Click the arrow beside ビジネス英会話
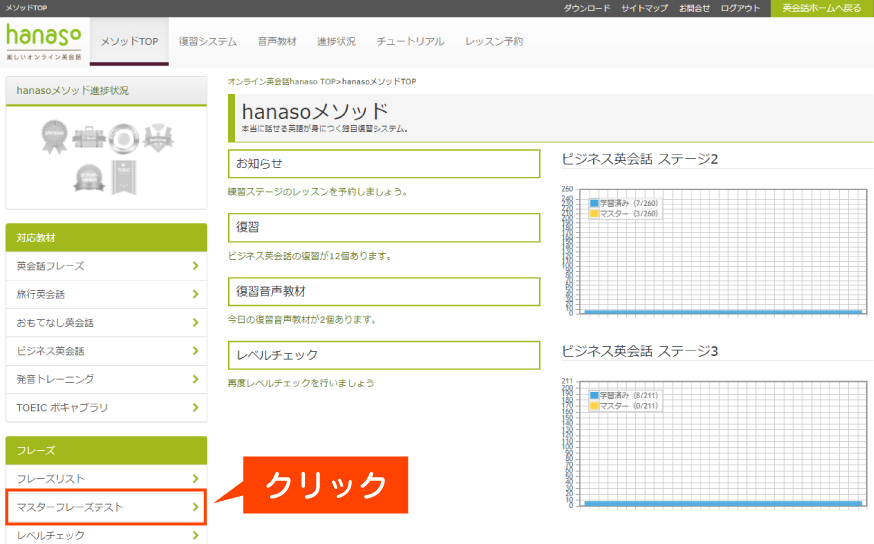Image resolution: width=874 pixels, height=544 pixels. click(x=195, y=351)
